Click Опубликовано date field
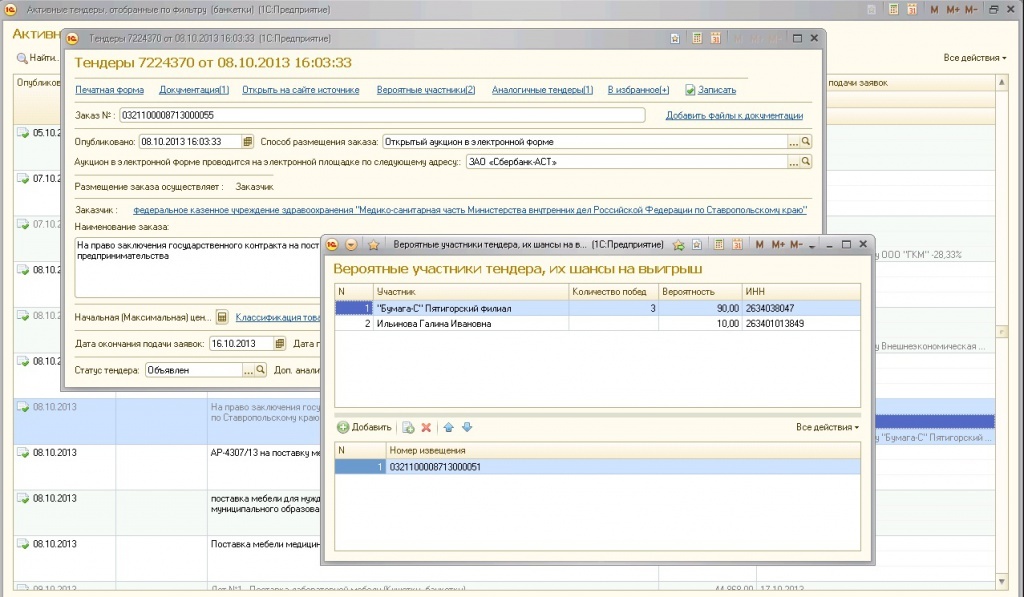The image size is (1024, 597). (x=190, y=142)
